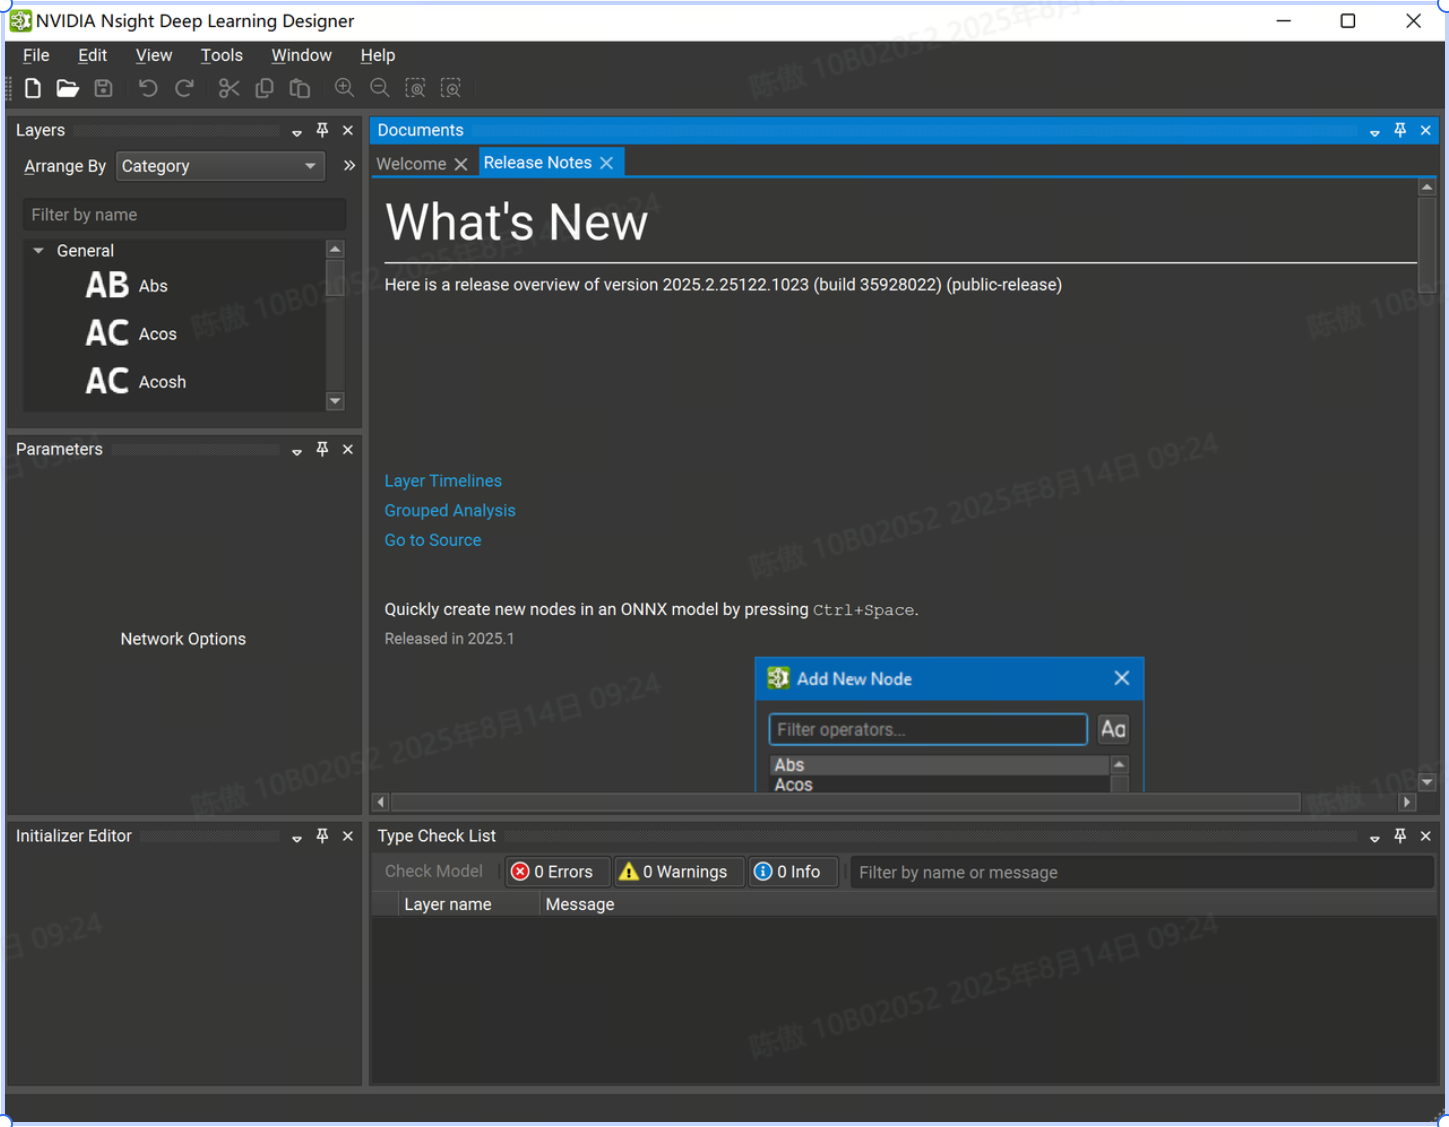This screenshot has width=1449, height=1127.
Task: Click the Copy icon in toolbar
Action: pos(264,88)
